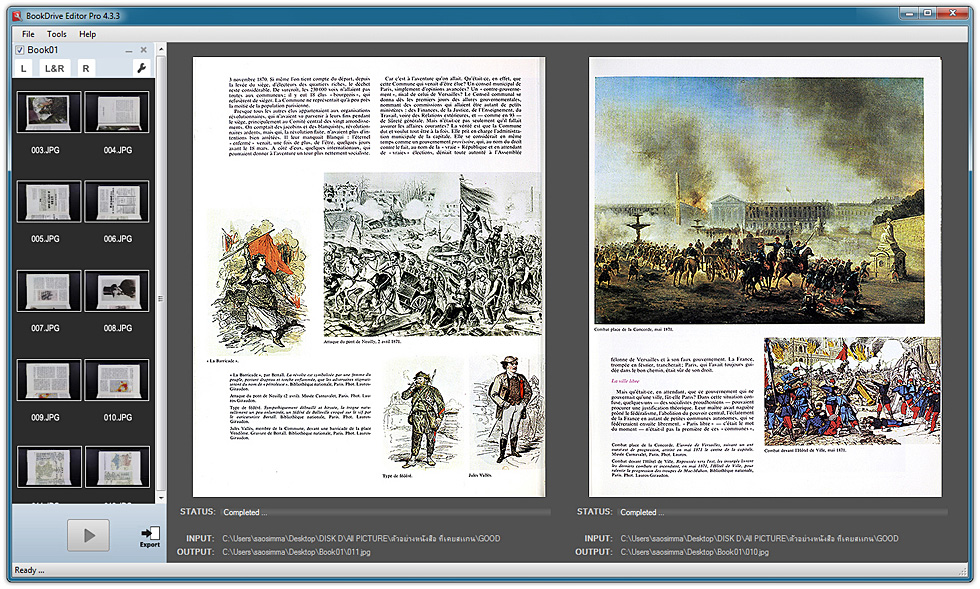Viewport: 980px width, 589px height.
Task: Close the Book01 panel
Action: [144, 50]
